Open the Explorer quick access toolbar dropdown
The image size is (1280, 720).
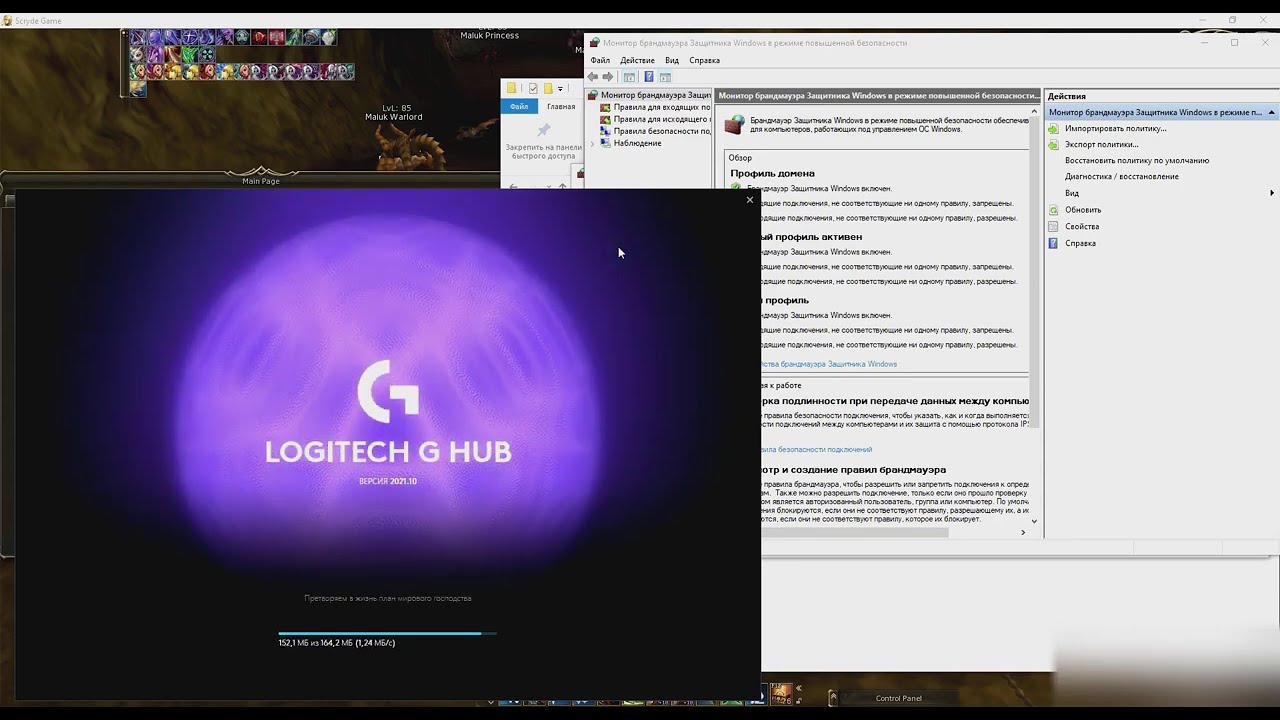pyautogui.click(x=560, y=89)
